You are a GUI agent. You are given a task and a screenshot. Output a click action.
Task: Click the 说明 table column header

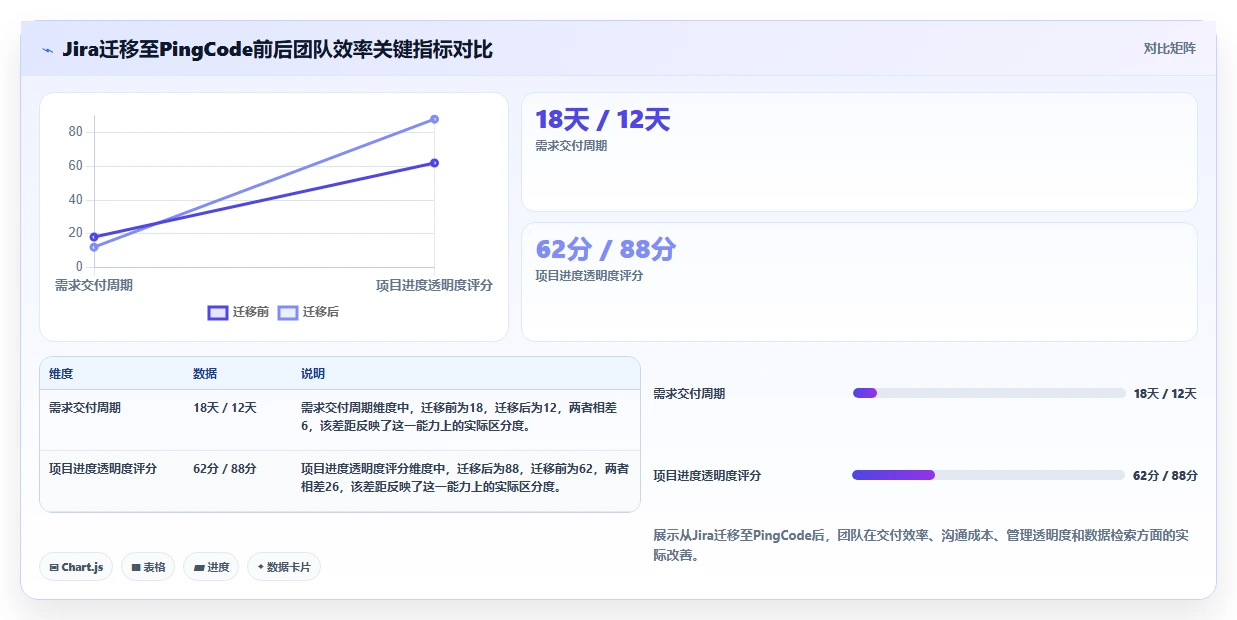point(313,374)
